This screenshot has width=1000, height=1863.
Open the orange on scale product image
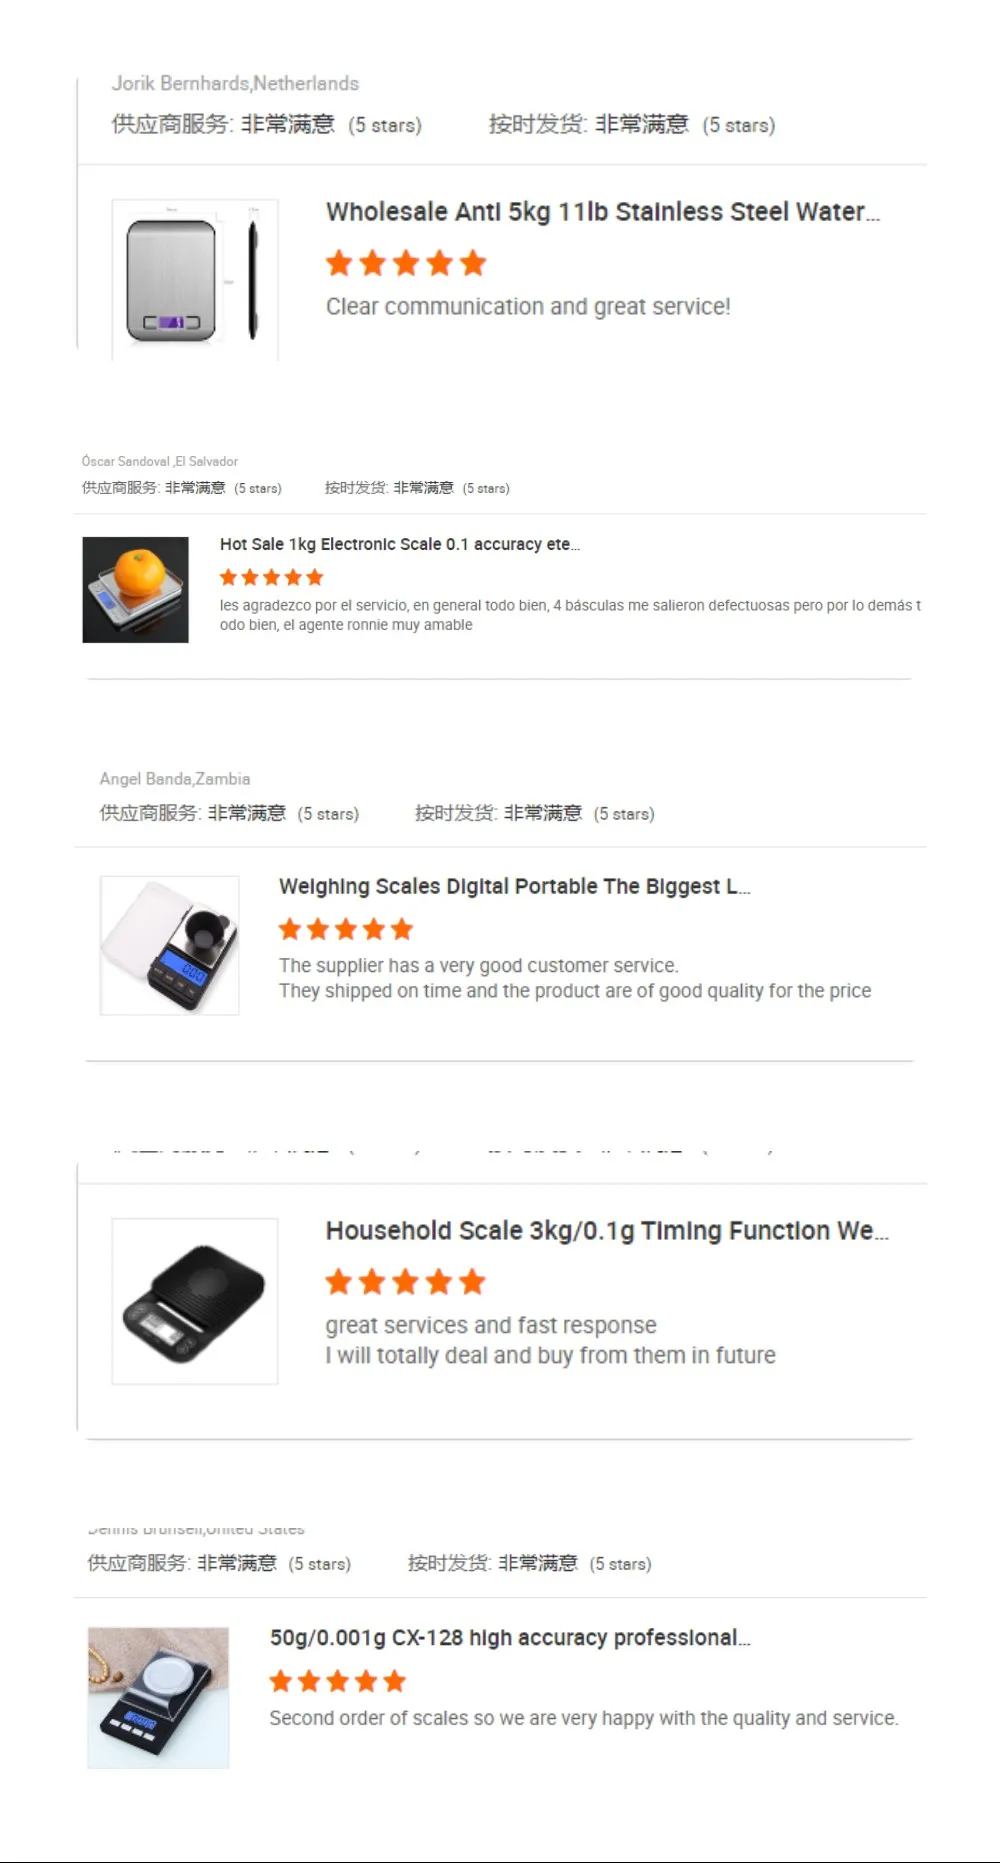(135, 590)
